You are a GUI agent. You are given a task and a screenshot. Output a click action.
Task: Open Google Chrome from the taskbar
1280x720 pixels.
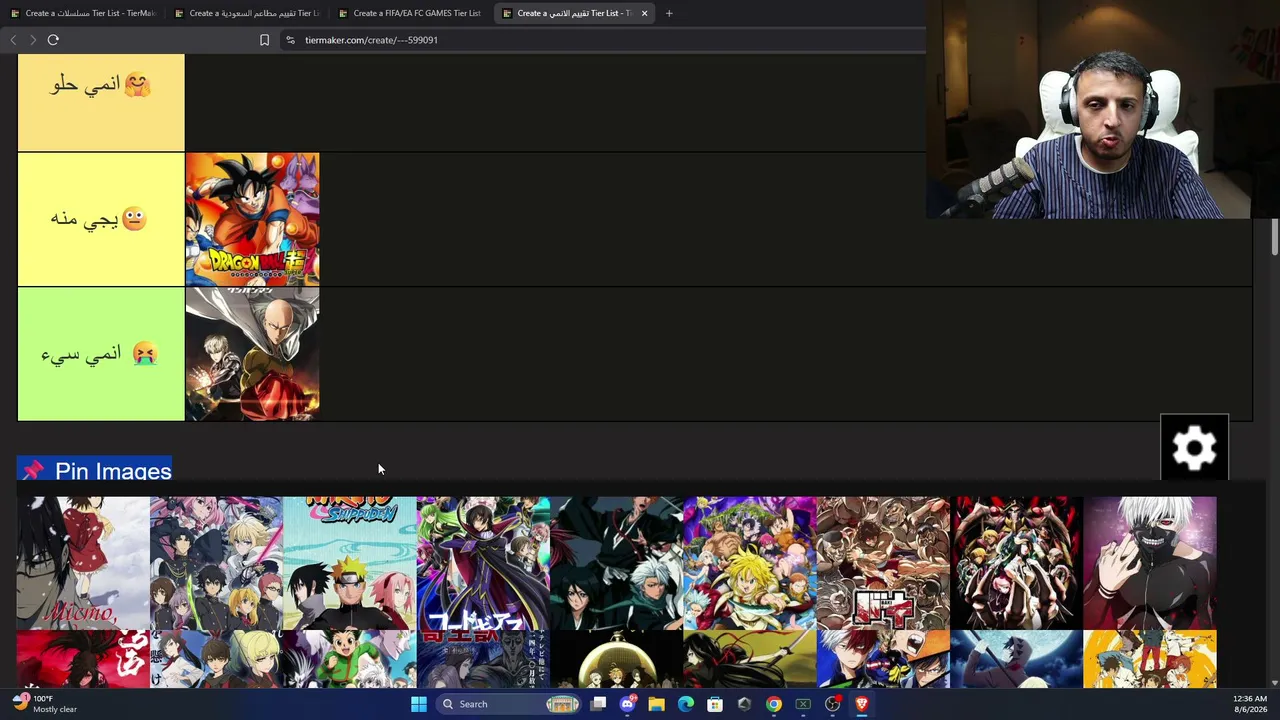(773, 704)
